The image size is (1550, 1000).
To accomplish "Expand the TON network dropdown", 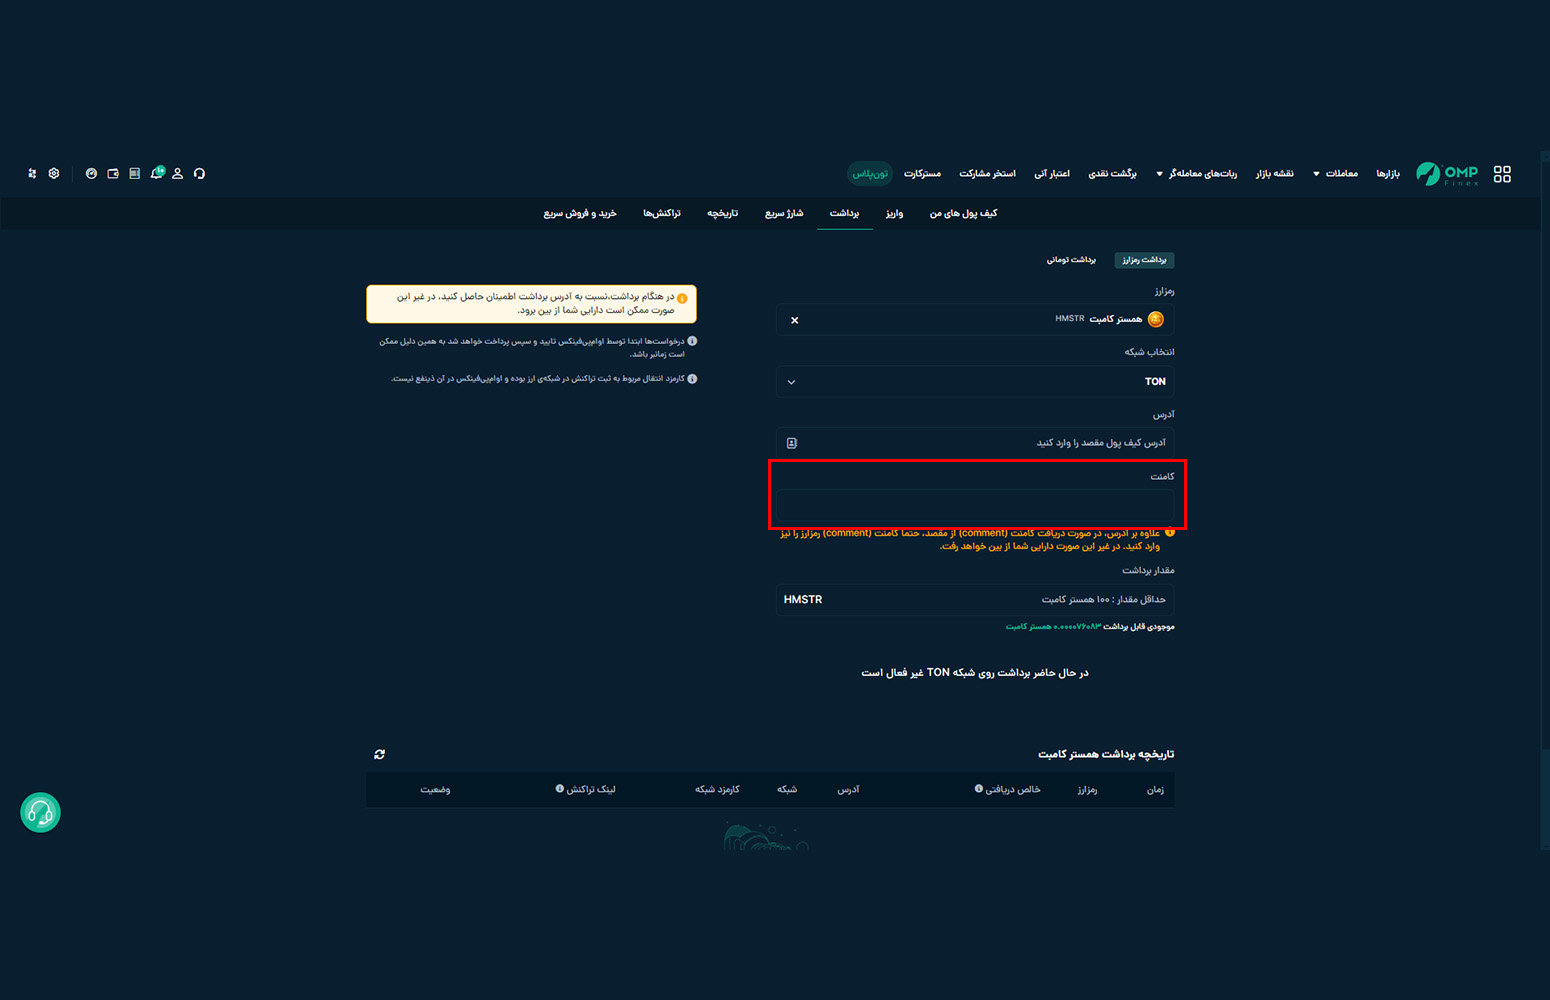I will tap(975, 381).
